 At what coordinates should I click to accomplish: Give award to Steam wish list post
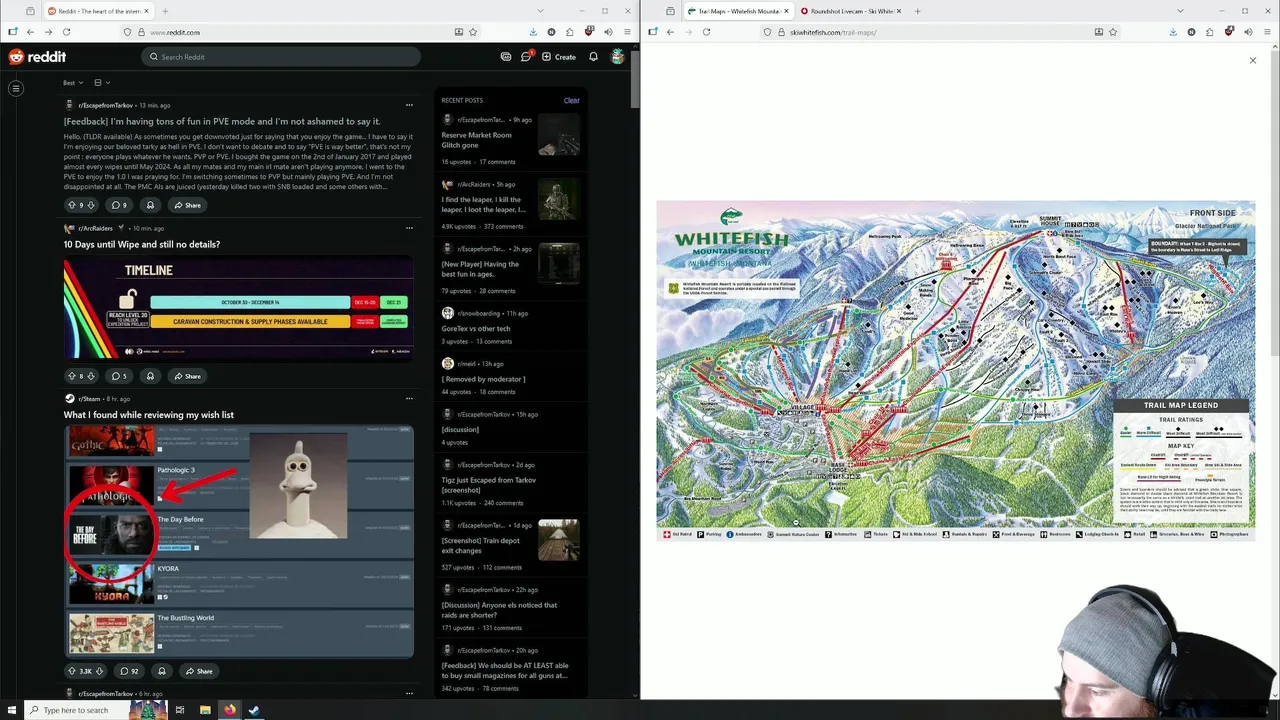[161, 671]
